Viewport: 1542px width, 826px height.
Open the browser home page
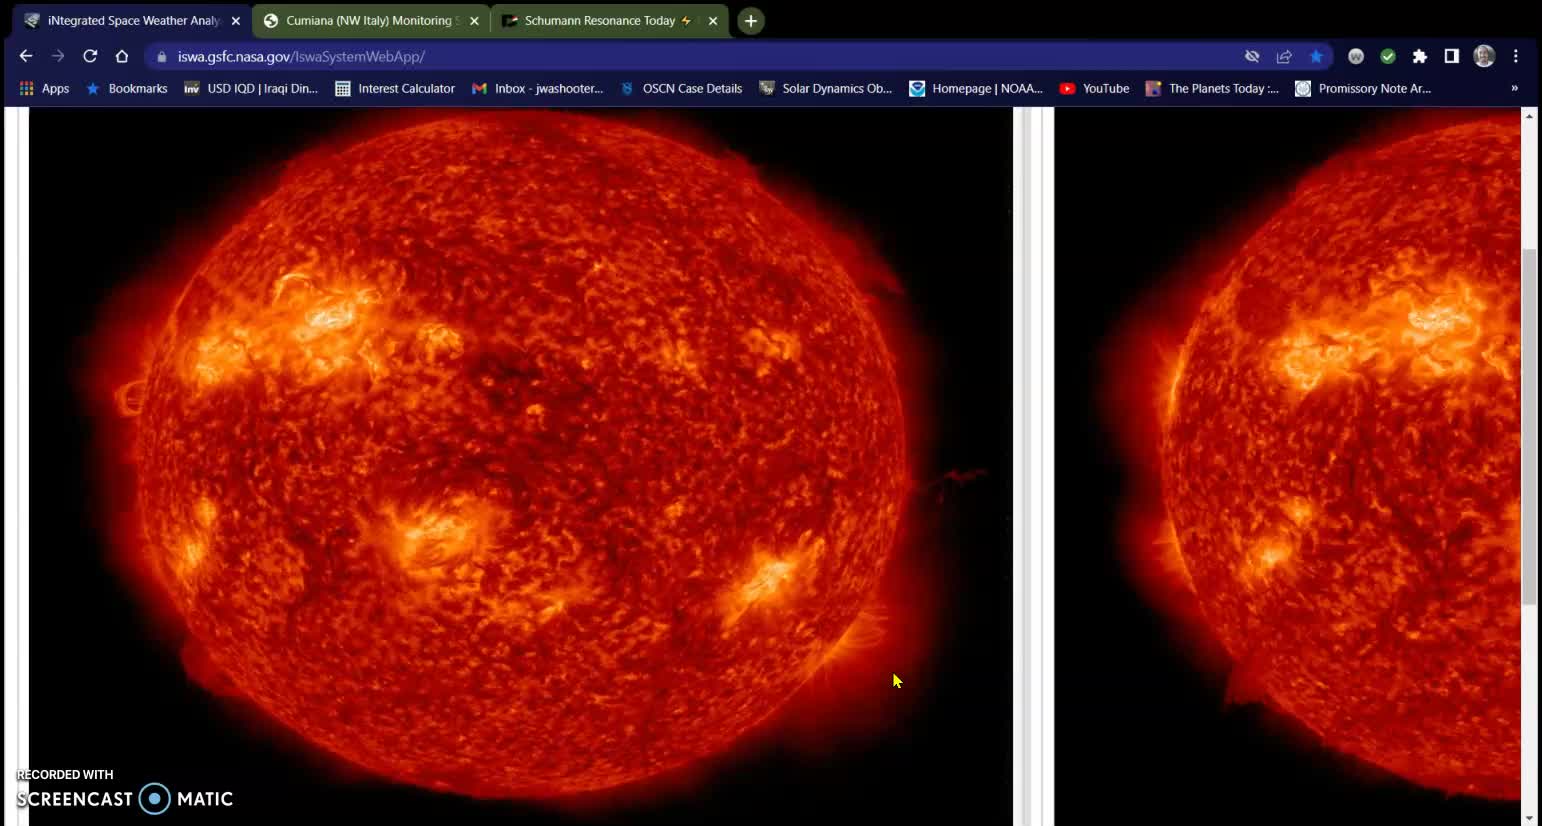(122, 56)
